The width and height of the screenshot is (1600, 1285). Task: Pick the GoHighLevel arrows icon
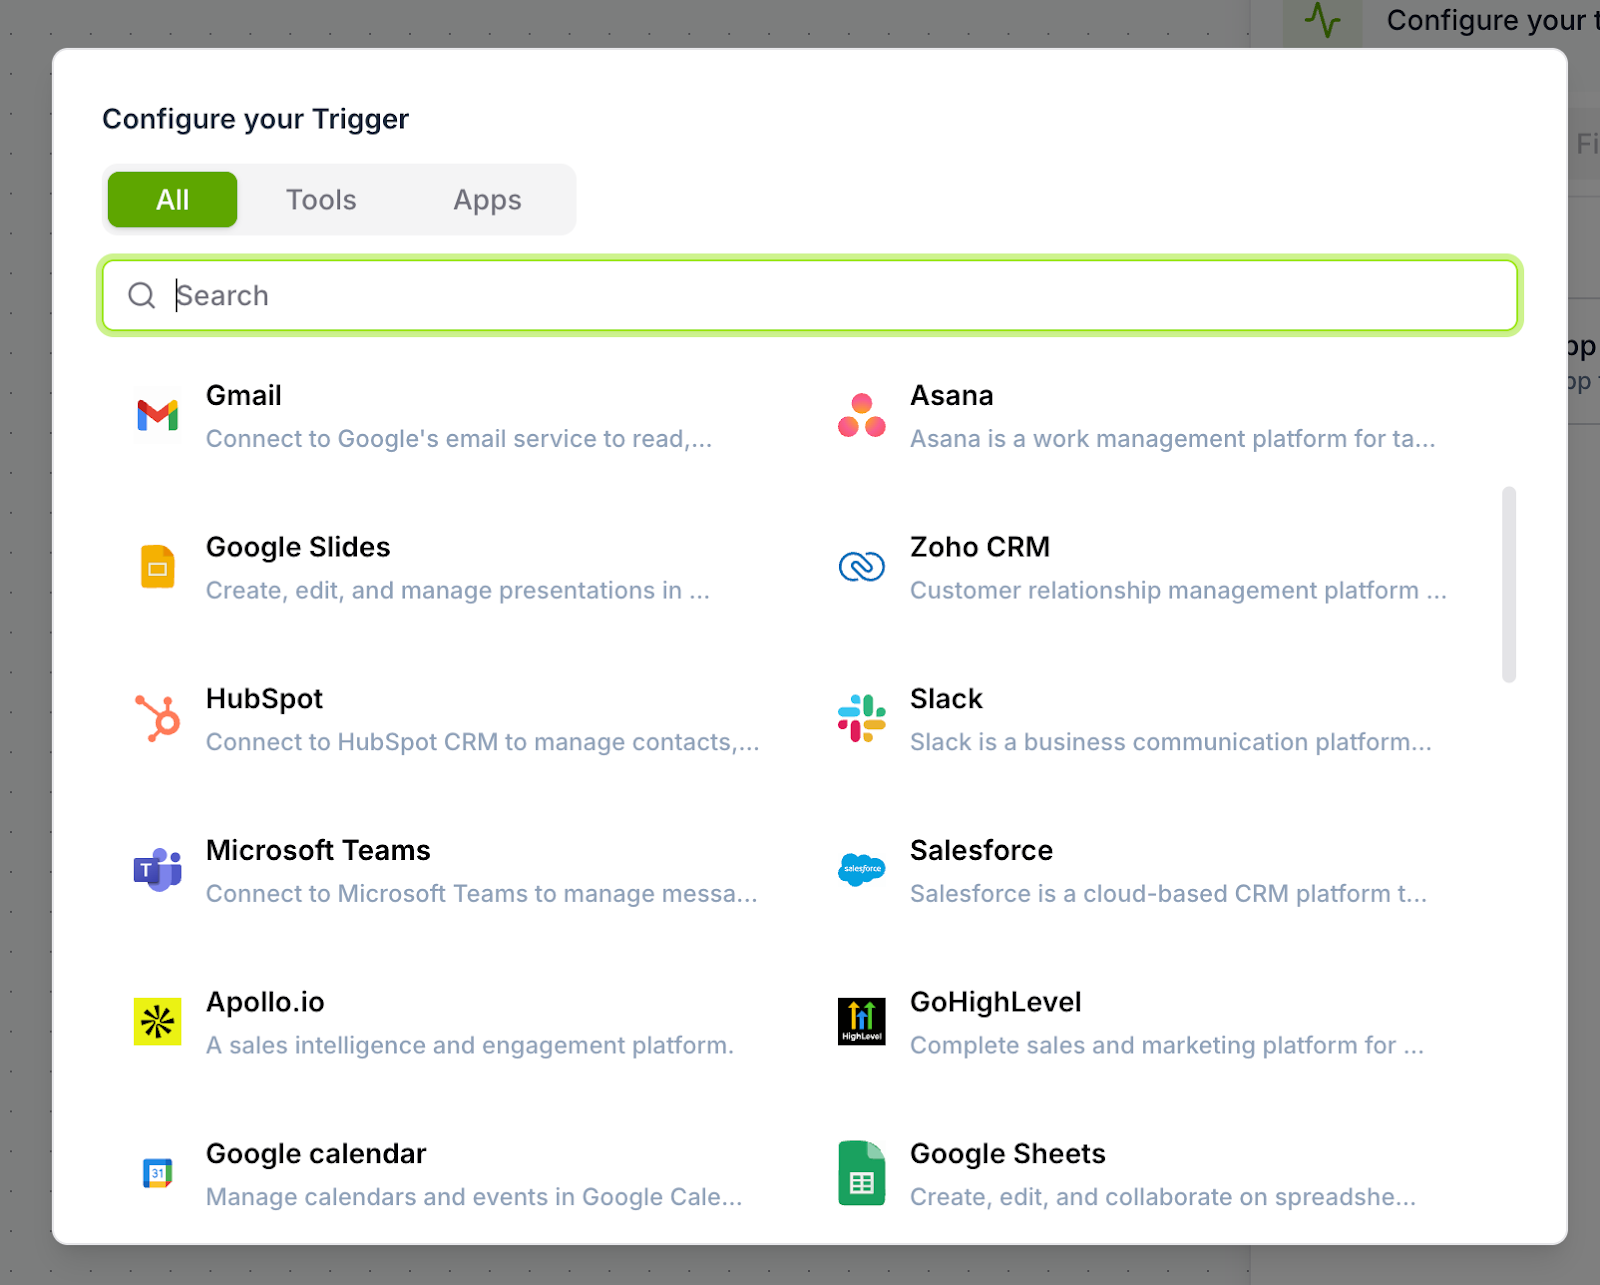pos(862,1022)
